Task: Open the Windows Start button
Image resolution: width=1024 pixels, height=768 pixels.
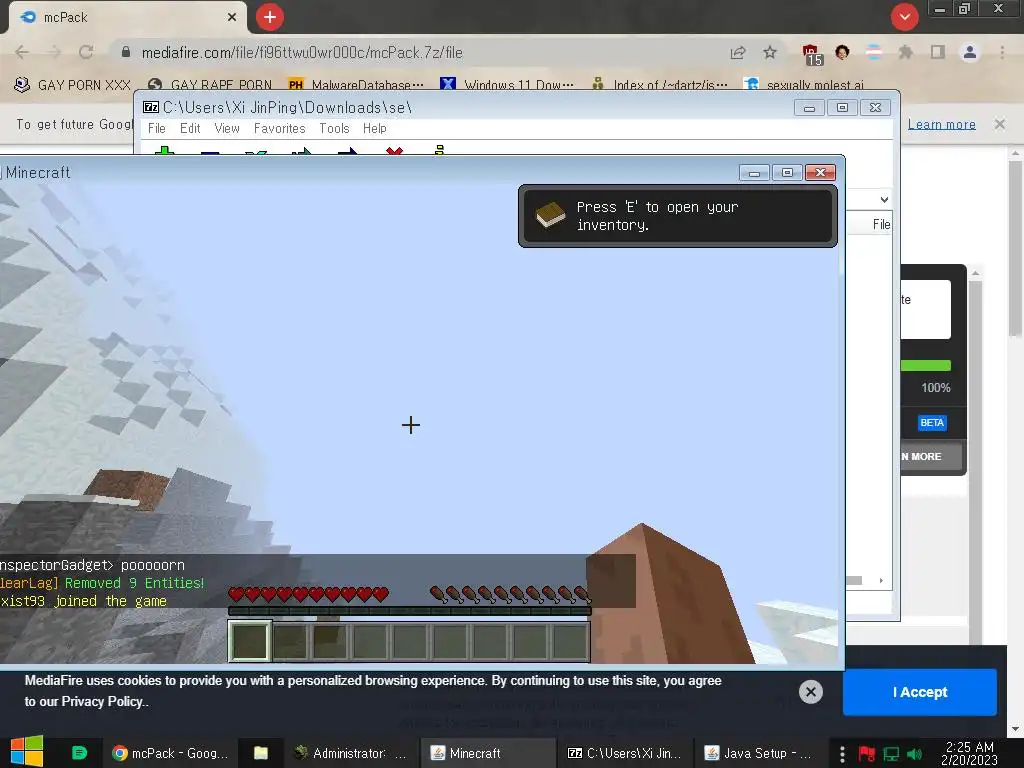Action: click(27, 752)
